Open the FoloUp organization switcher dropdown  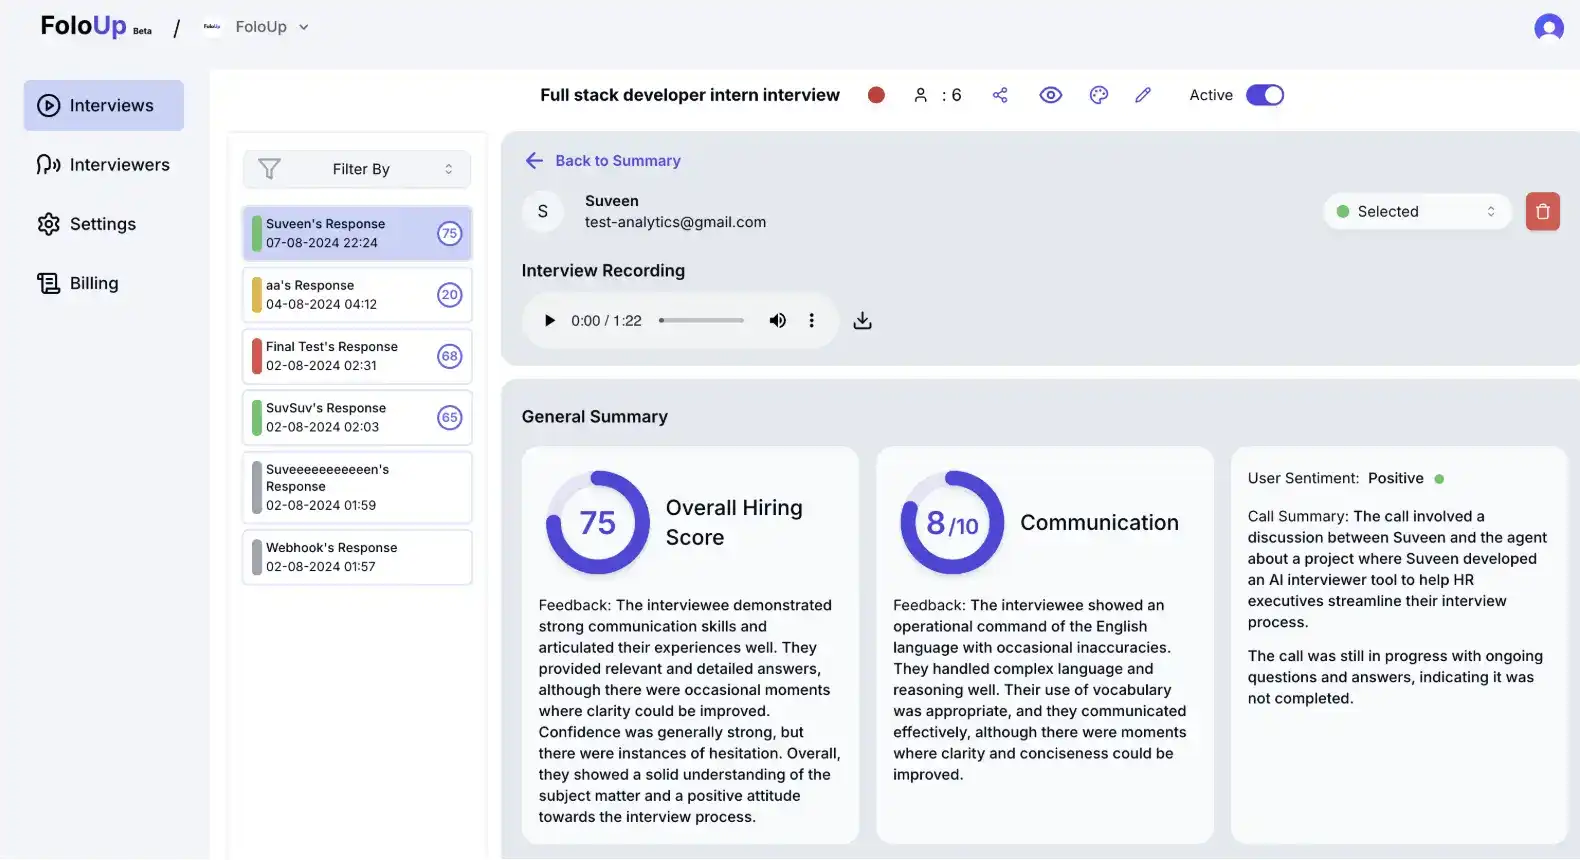tap(258, 27)
